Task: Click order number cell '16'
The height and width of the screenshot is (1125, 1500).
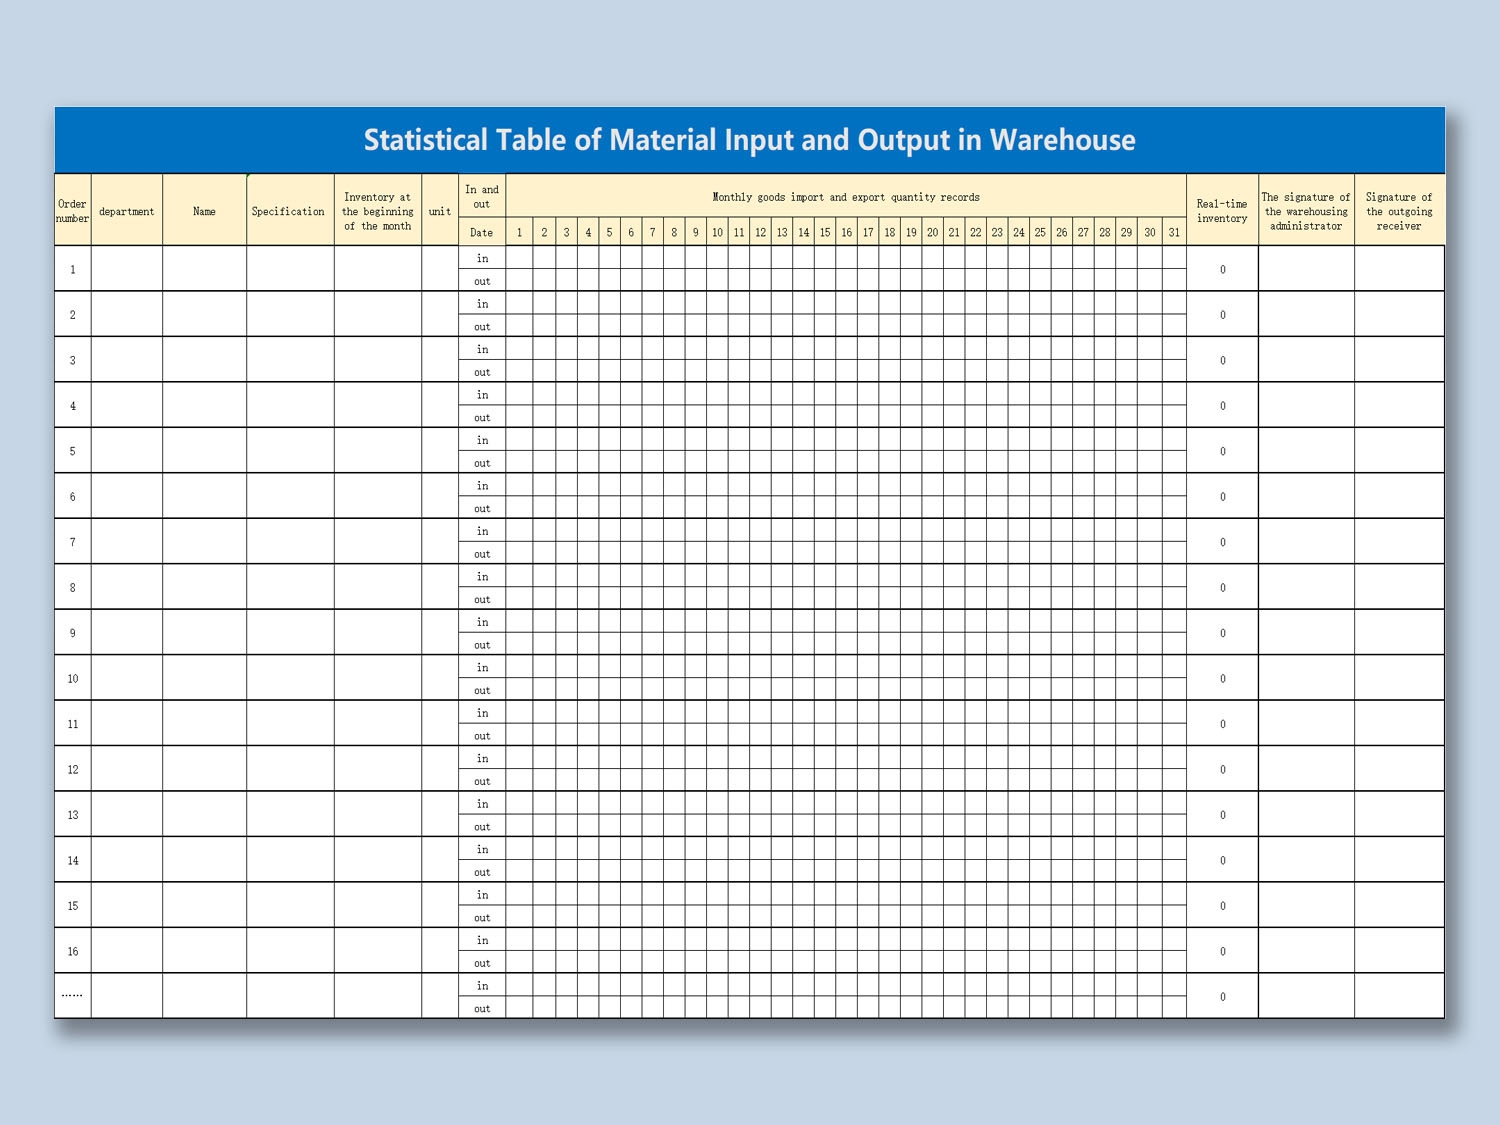Action: [73, 951]
